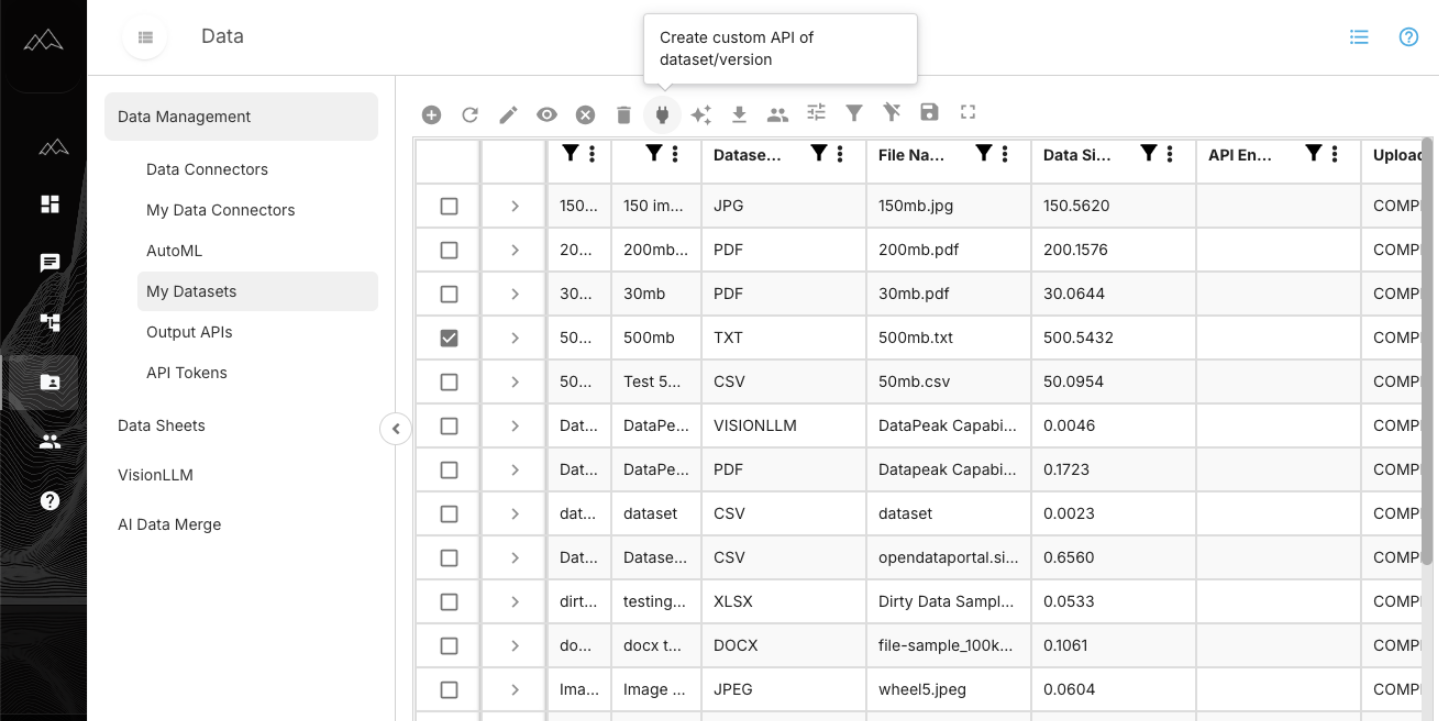Uncheck the box for 500mb.txt row
The height and width of the screenshot is (721, 1439).
click(x=449, y=338)
